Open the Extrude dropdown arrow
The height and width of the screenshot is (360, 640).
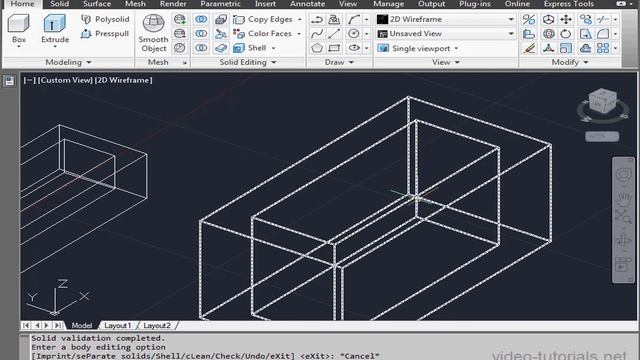(x=55, y=47)
